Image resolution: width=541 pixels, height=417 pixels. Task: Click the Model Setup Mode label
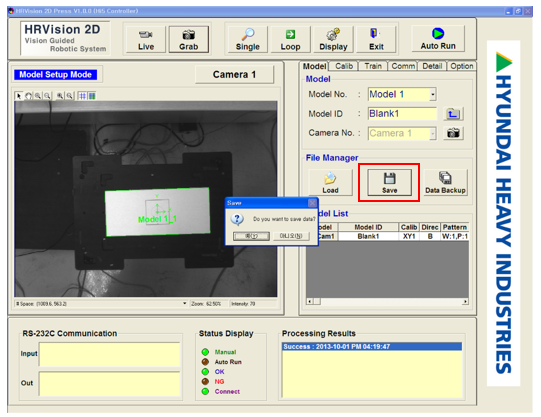(x=56, y=75)
